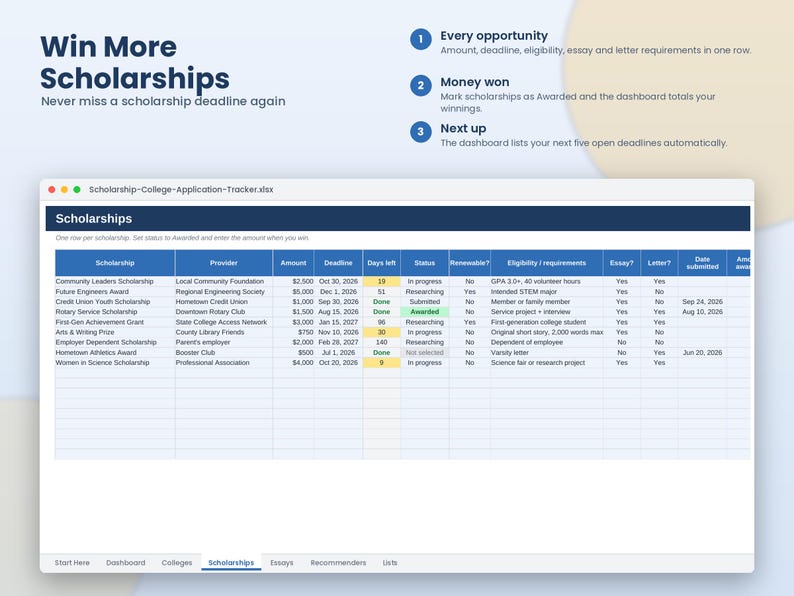
Task: Select the green Awarded status cell
Action: (x=424, y=312)
